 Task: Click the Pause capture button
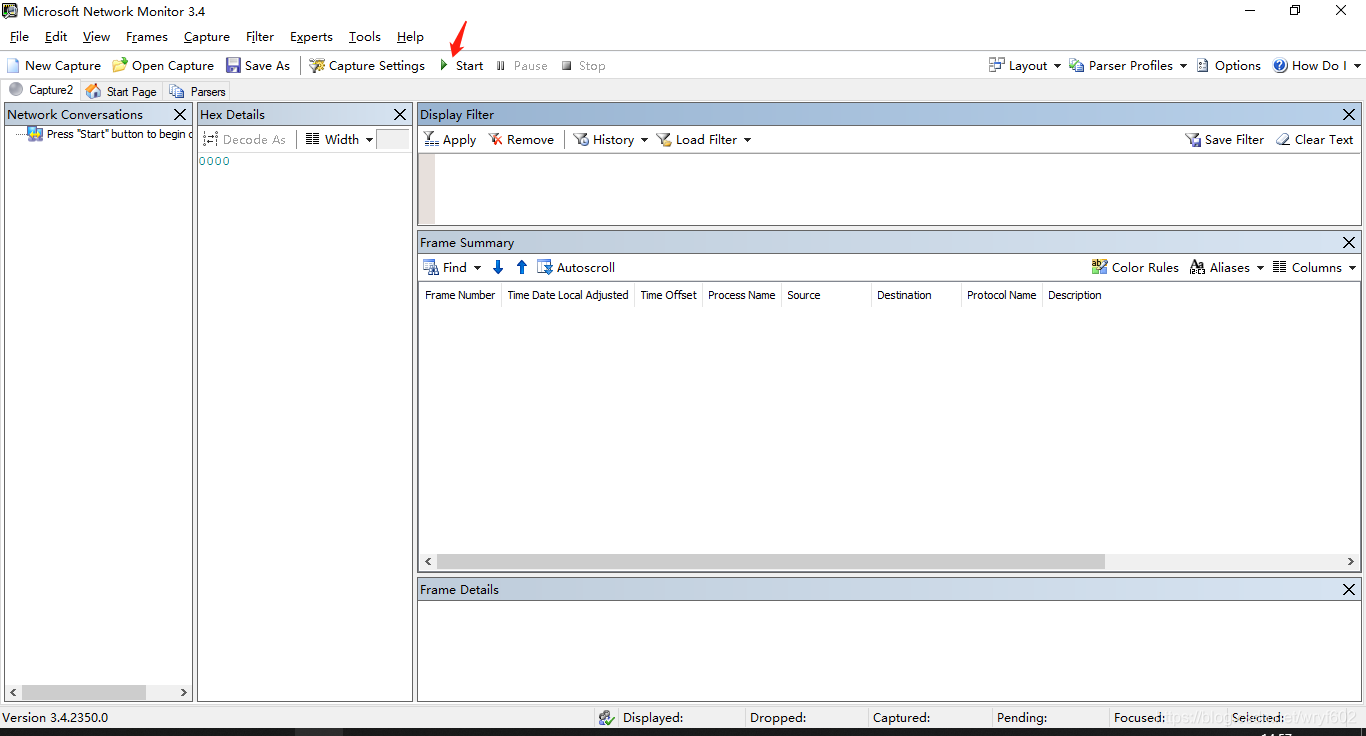coord(522,66)
